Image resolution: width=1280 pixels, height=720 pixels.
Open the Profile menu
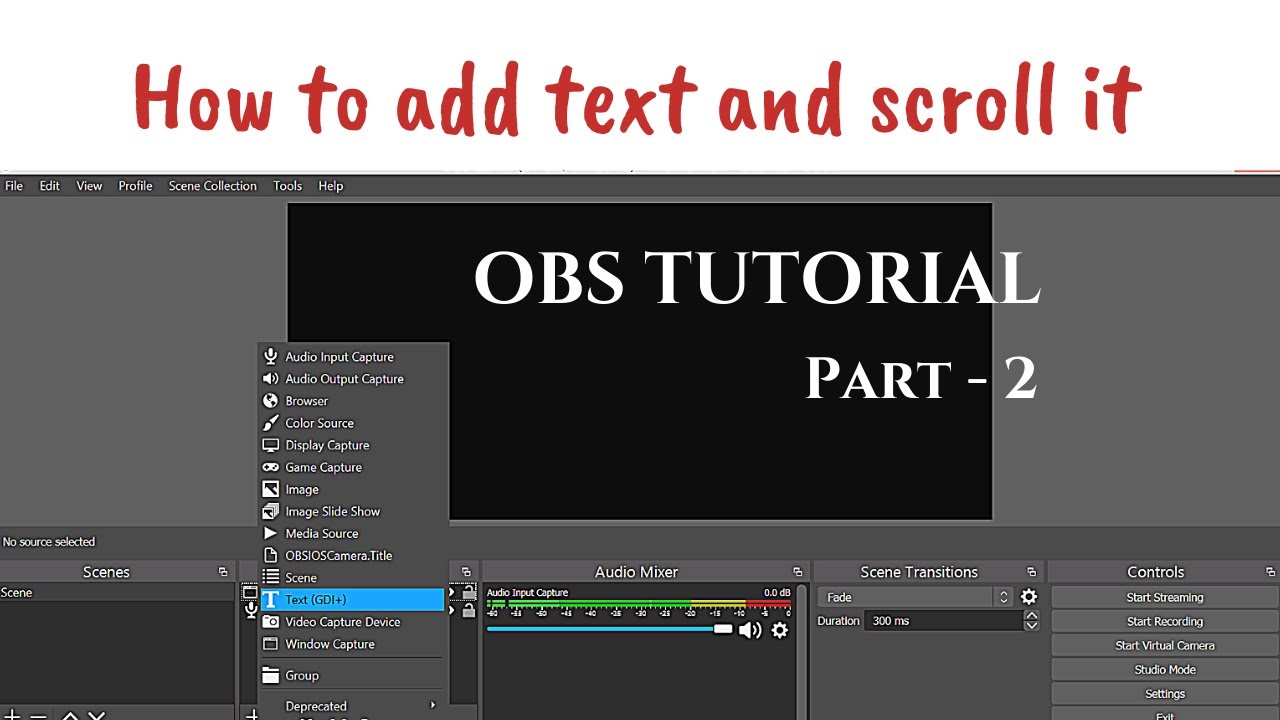pos(135,186)
